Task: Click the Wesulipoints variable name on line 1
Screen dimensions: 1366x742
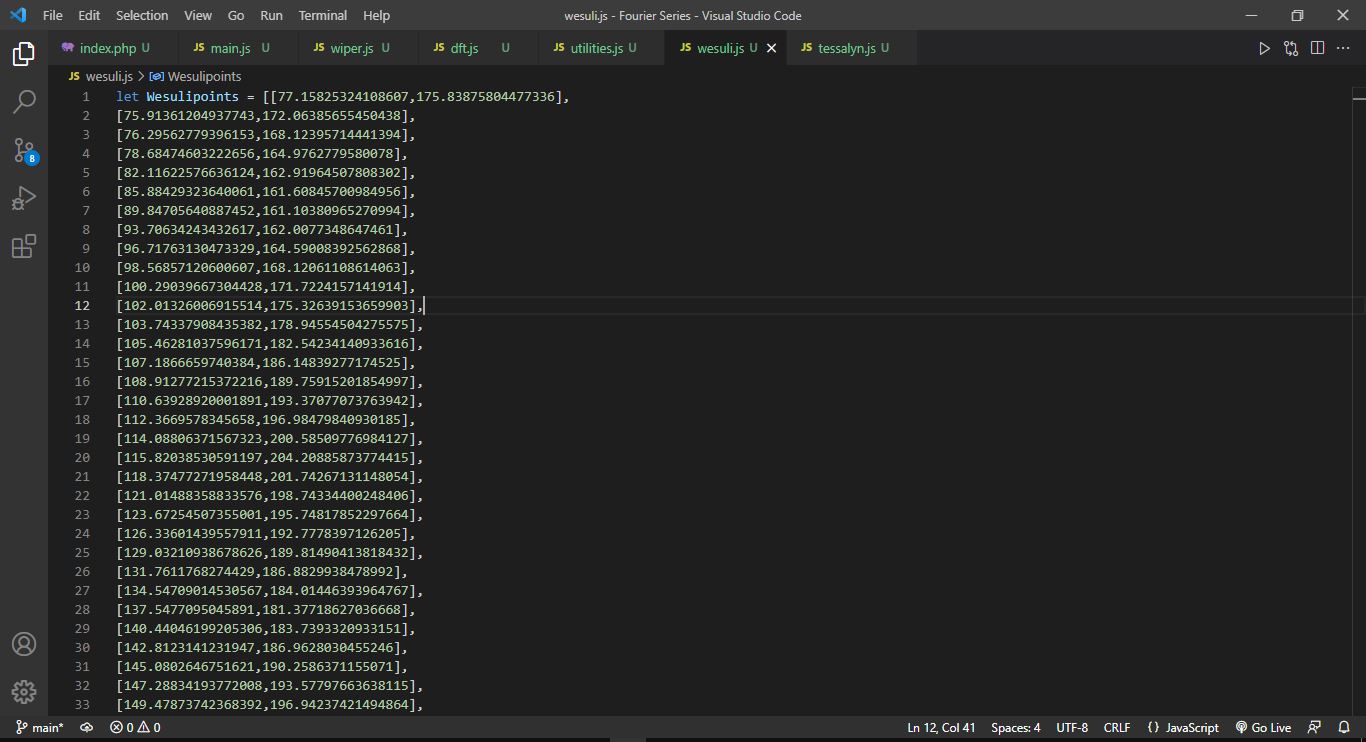Action: pos(193,97)
